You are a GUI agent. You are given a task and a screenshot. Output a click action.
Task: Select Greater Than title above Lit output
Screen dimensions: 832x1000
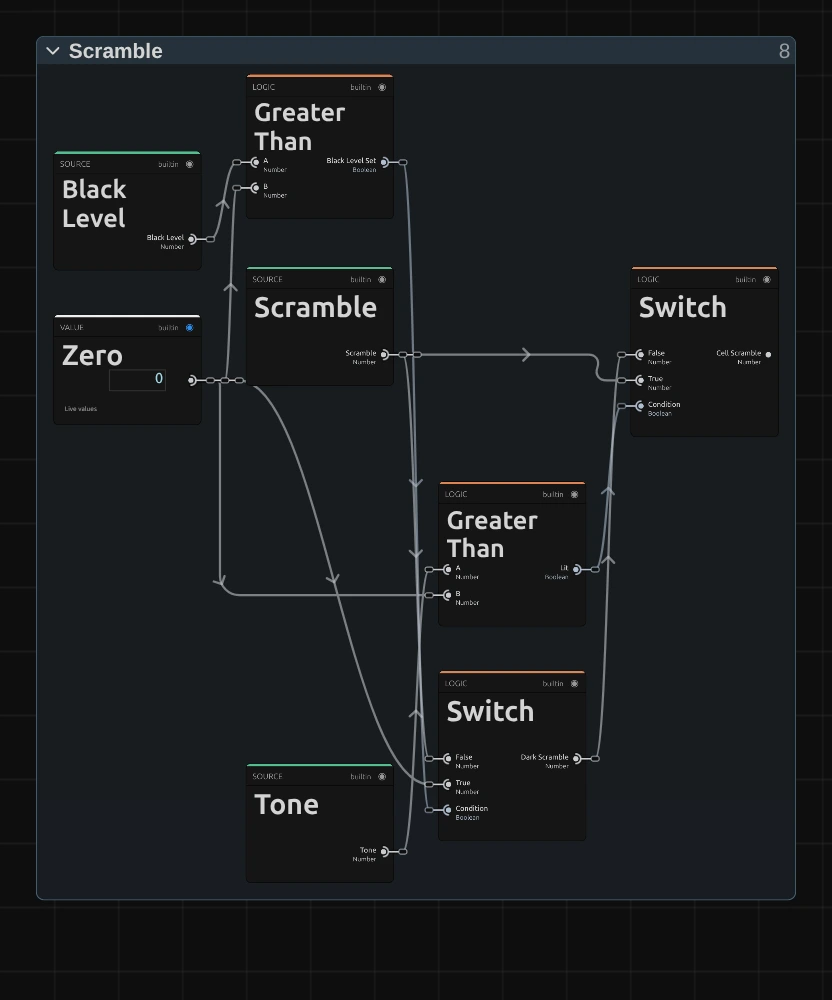(x=492, y=534)
